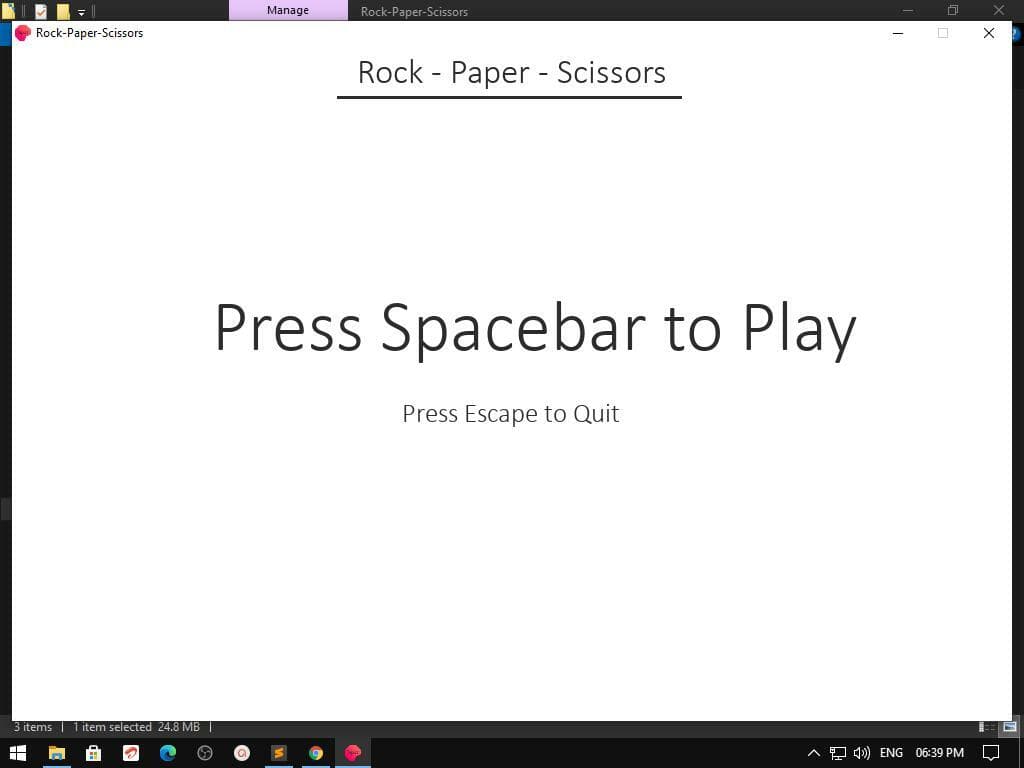The image size is (1024, 768).
Task: Click the ENG language indicator
Action: point(891,753)
